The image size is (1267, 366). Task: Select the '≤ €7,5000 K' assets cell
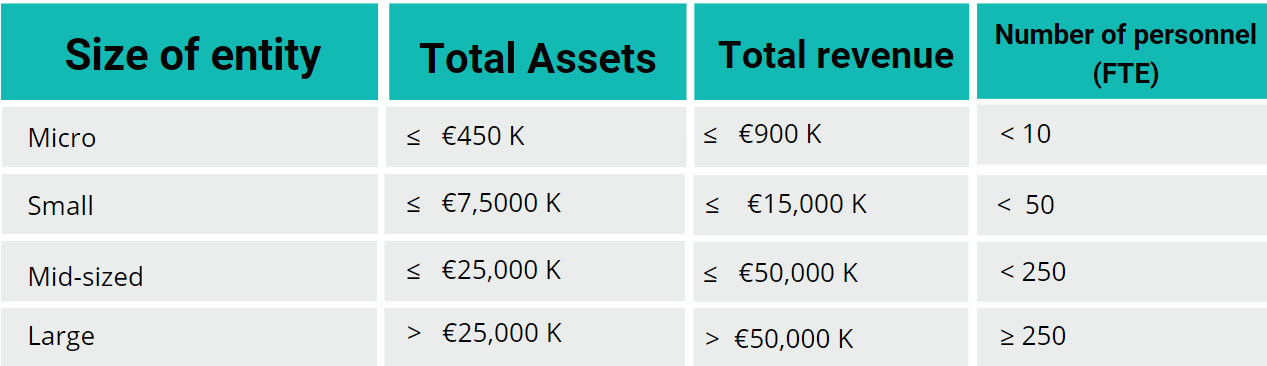(538, 204)
